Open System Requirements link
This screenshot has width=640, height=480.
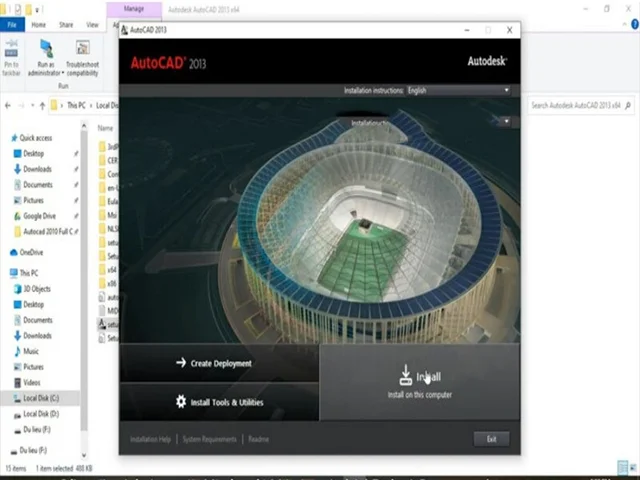click(x=209, y=439)
